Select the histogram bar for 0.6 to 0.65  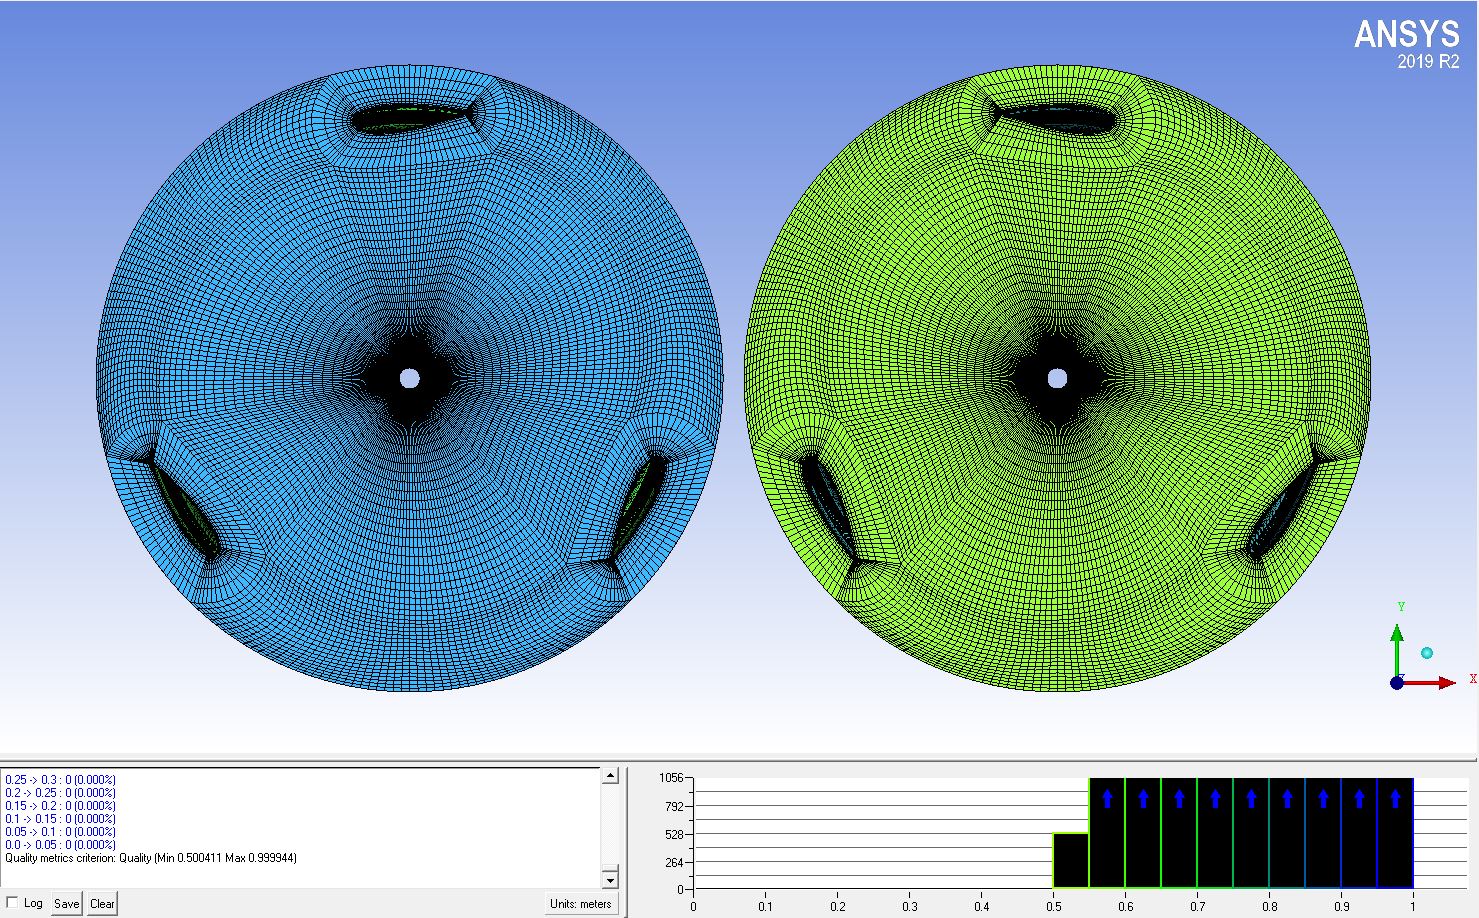click(1143, 832)
